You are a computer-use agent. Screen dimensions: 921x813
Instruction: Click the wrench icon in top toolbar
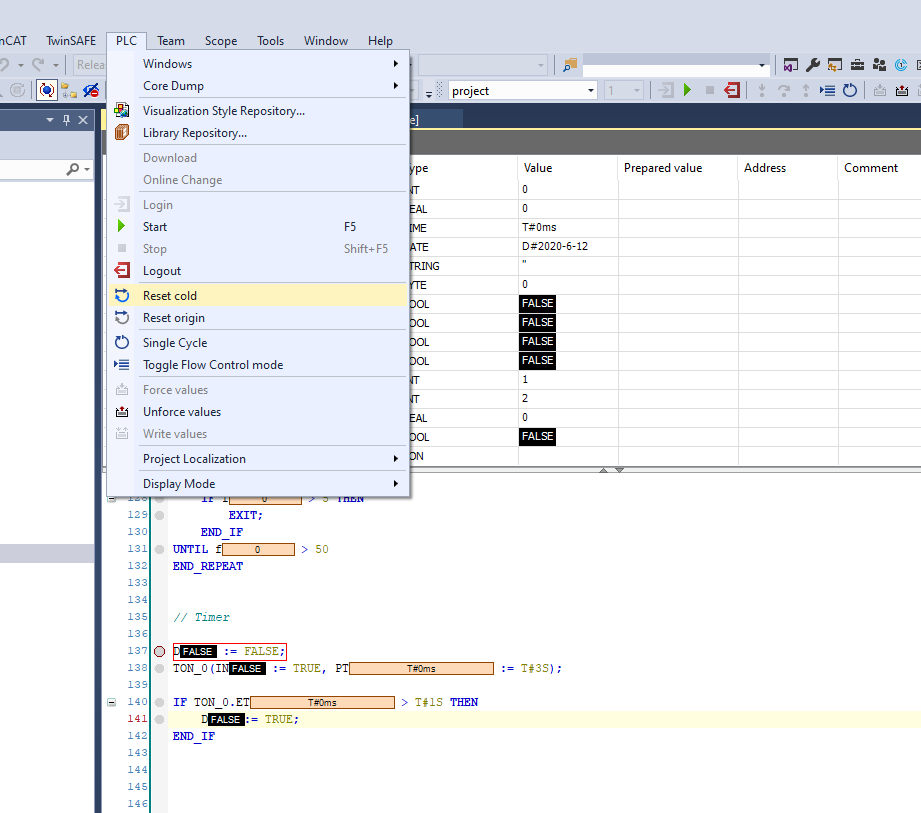pyautogui.click(x=812, y=65)
